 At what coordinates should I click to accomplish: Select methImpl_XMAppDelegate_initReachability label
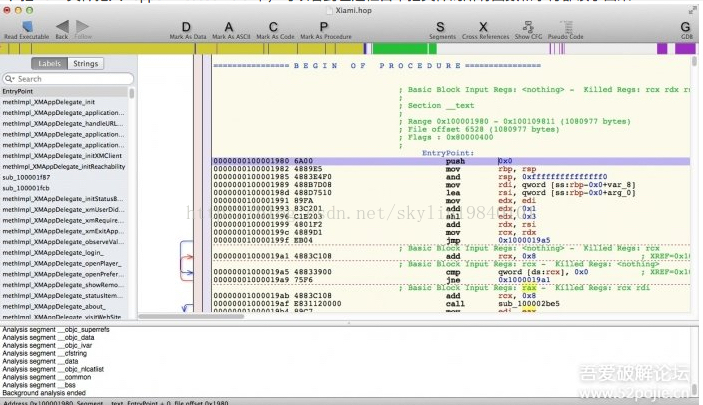[64, 167]
